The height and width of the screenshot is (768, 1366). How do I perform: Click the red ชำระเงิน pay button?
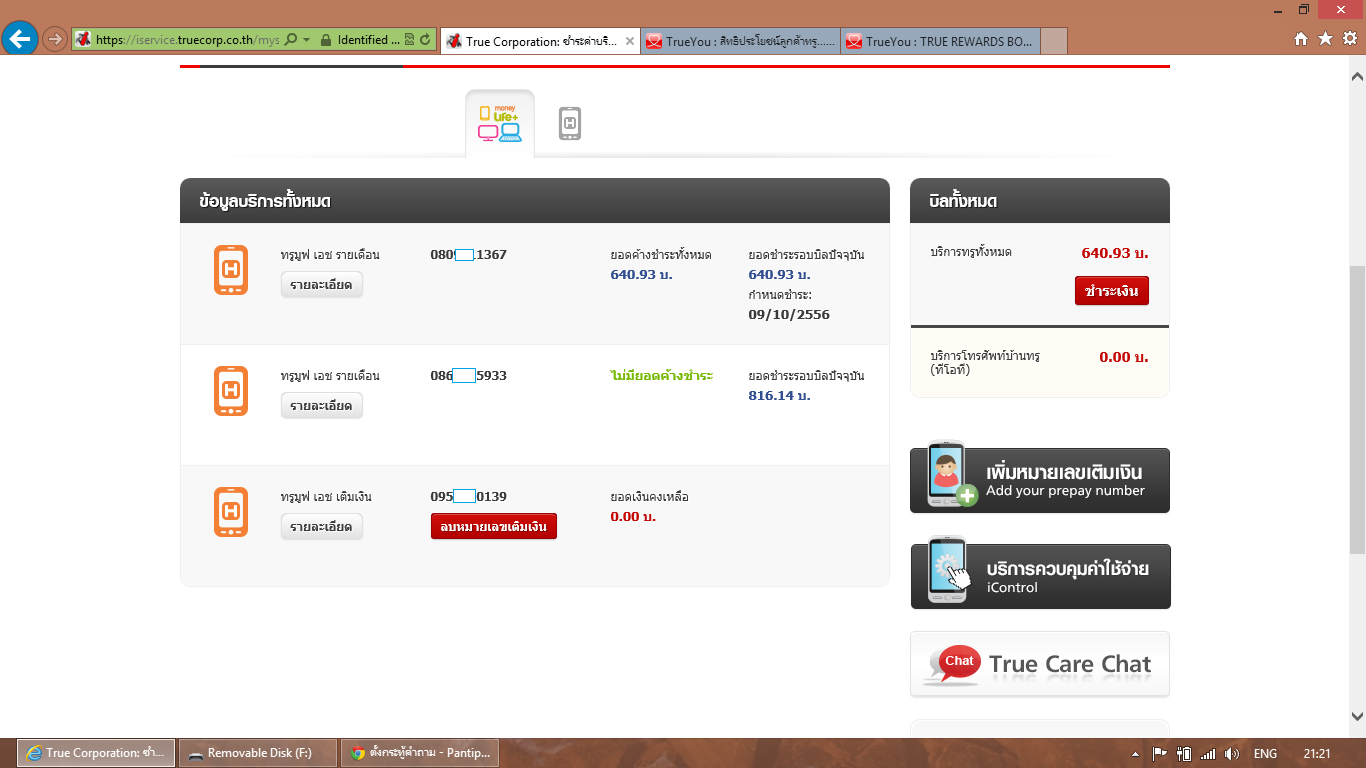pos(1112,291)
